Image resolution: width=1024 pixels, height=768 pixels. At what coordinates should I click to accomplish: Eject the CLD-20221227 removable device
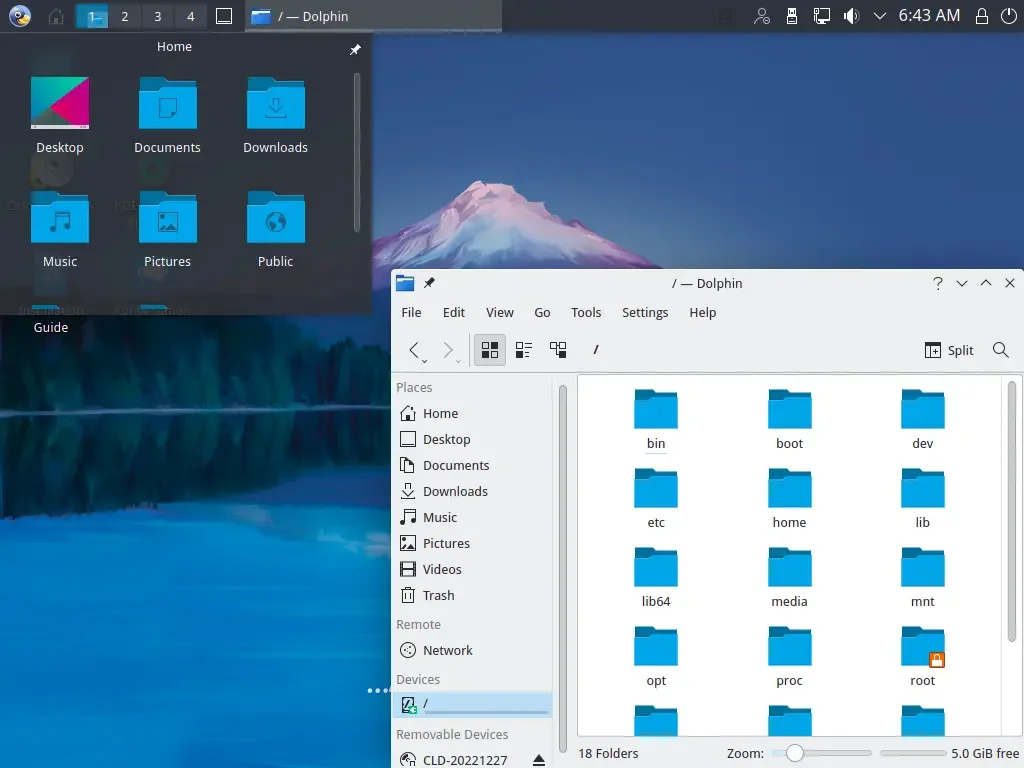tap(539, 760)
